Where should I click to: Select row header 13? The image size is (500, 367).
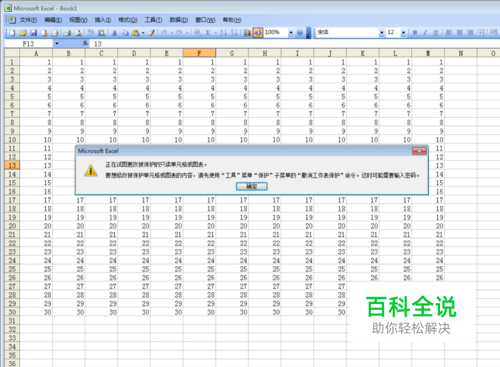point(12,165)
